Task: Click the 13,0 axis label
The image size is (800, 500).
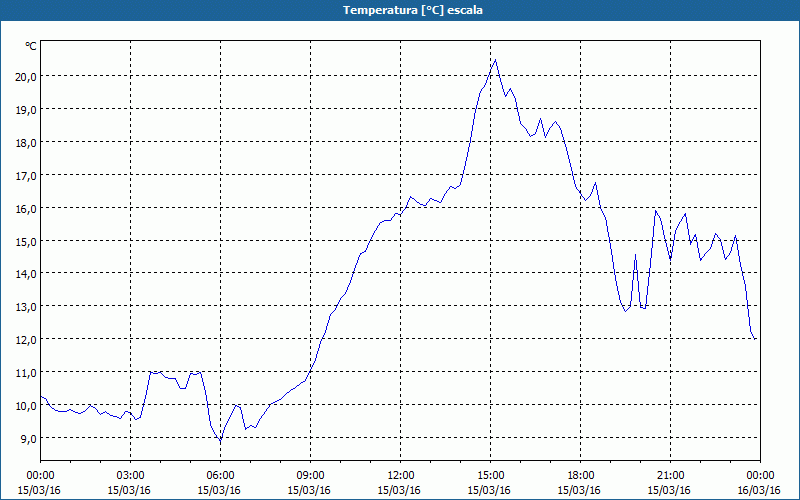Action: (x=26, y=307)
